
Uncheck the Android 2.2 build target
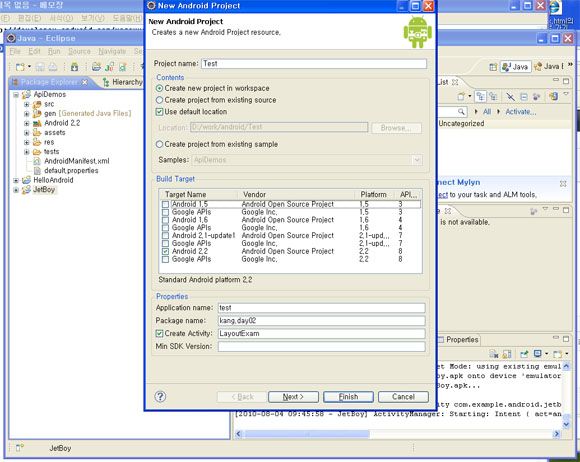pyautogui.click(x=165, y=251)
